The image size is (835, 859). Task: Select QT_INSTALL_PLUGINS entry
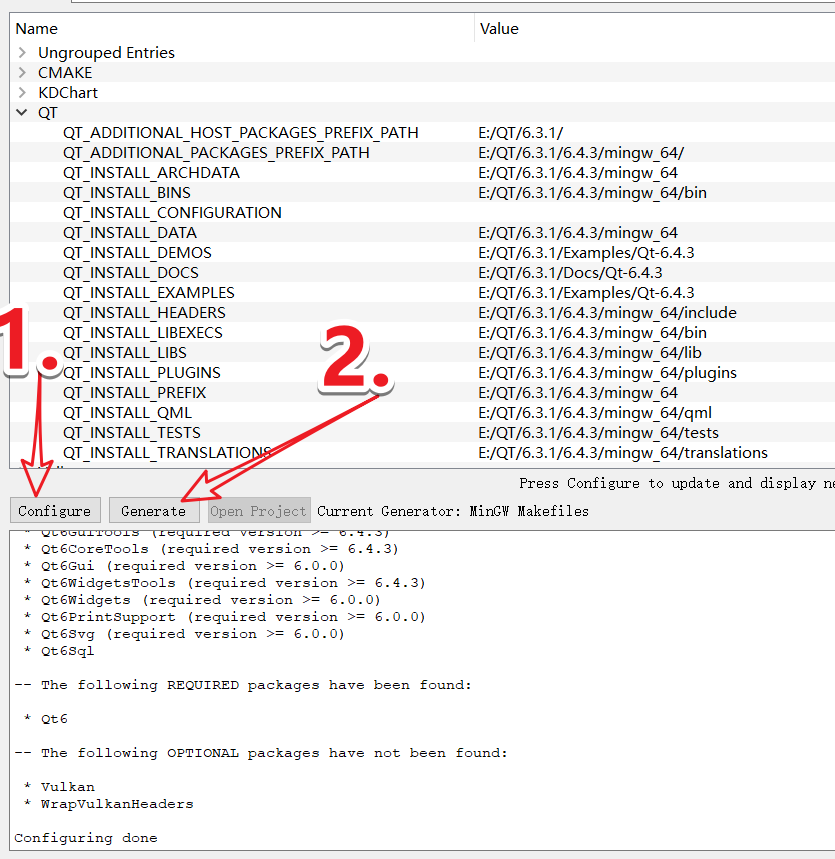pos(141,373)
